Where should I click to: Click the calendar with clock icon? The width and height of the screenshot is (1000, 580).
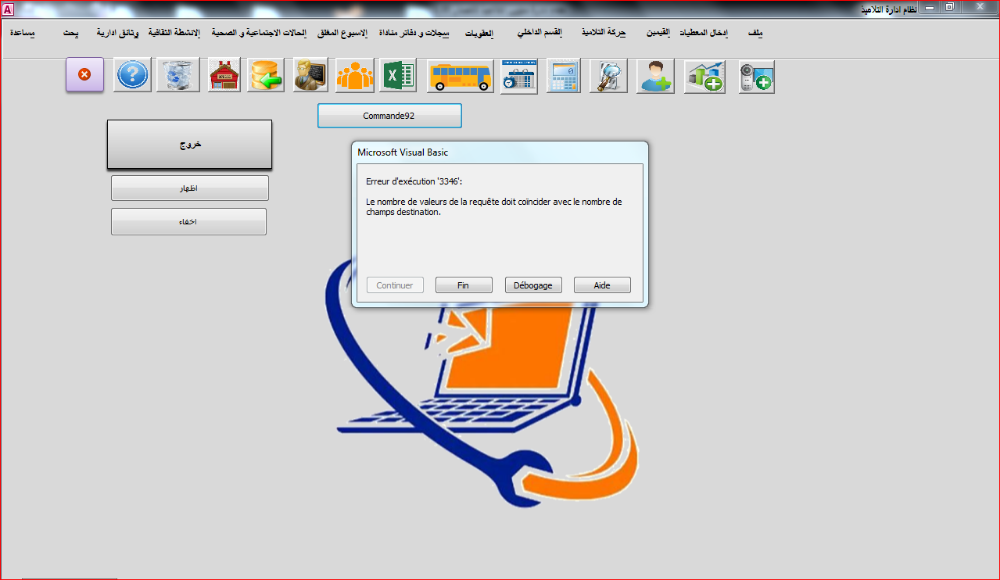(519, 75)
